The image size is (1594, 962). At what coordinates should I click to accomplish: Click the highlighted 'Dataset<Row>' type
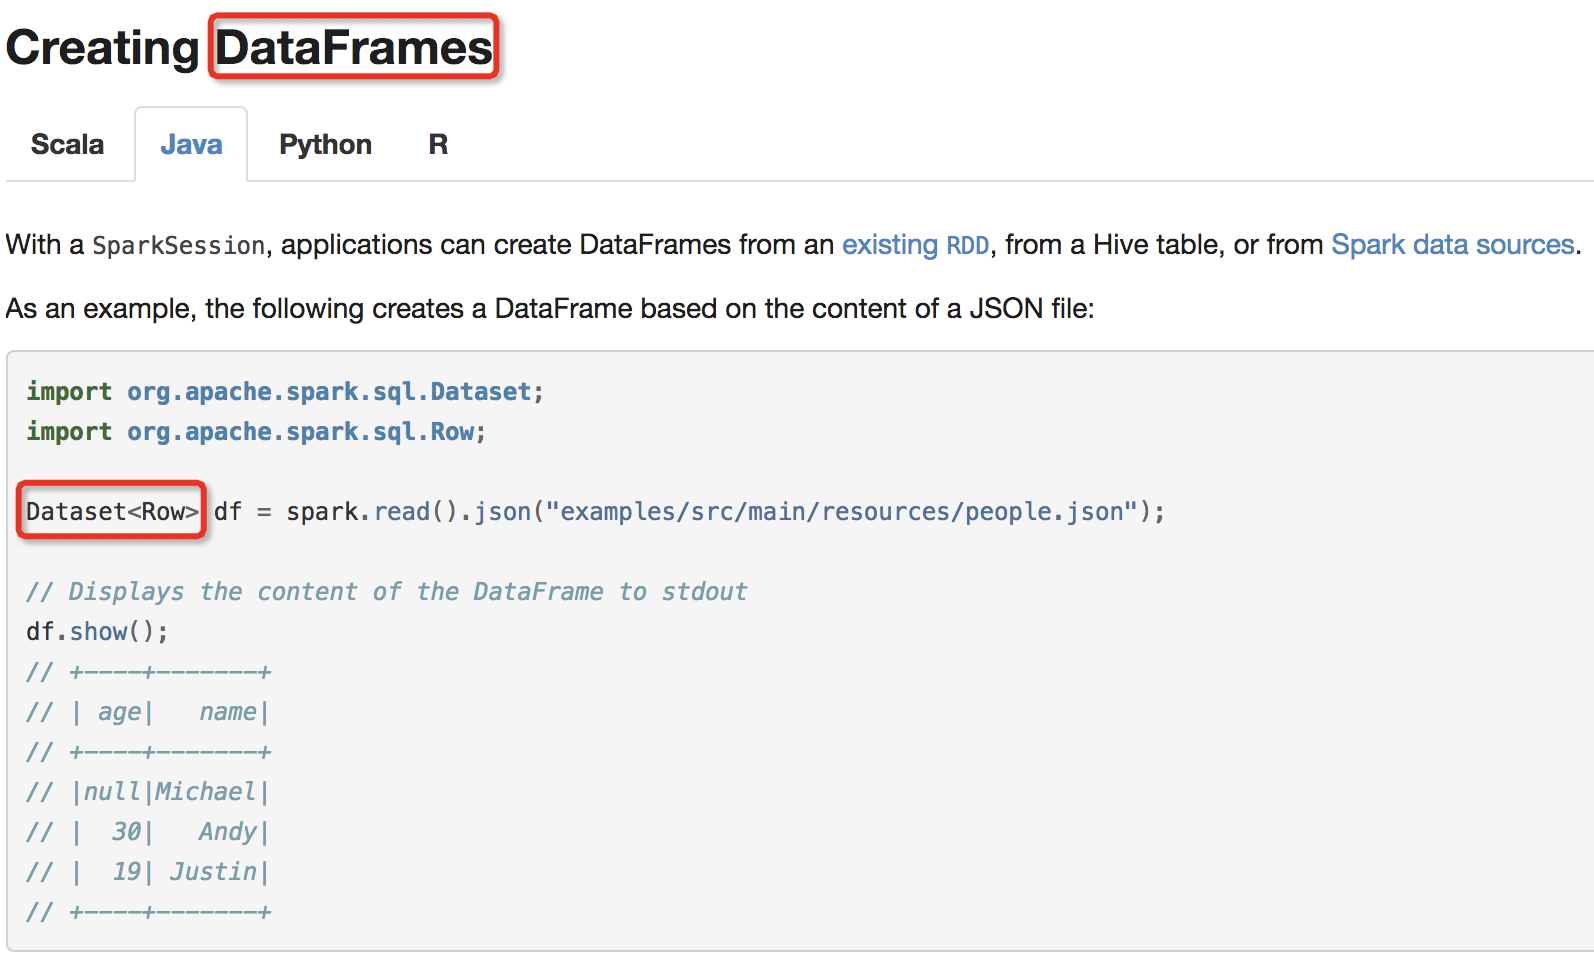click(x=112, y=512)
